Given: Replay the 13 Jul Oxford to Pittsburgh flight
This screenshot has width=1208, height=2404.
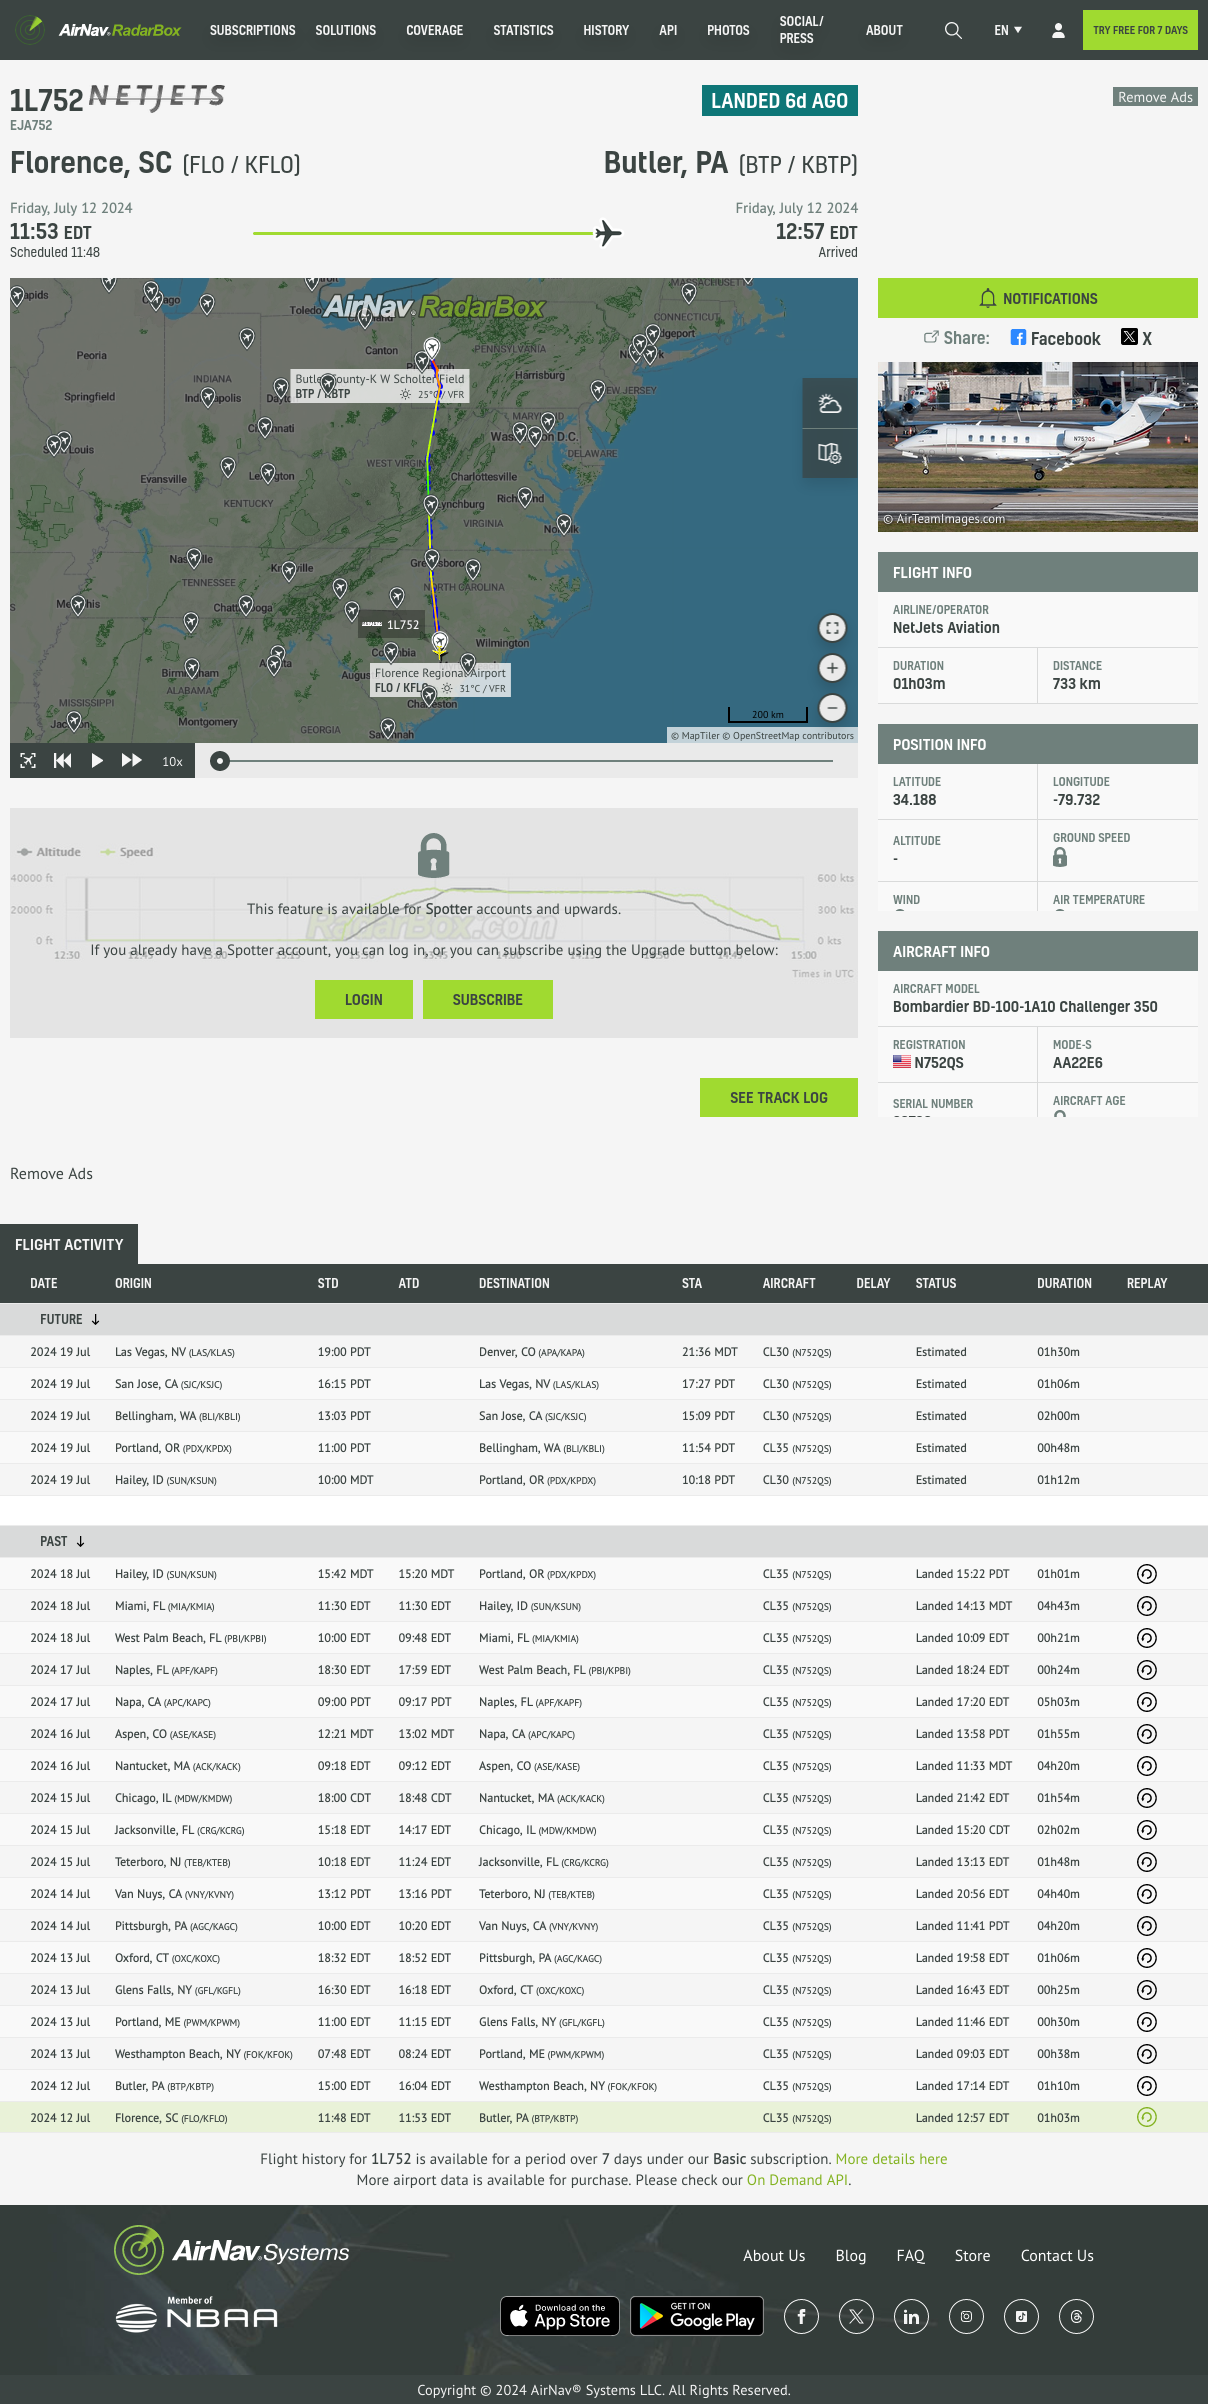Looking at the screenshot, I should point(1147,1958).
